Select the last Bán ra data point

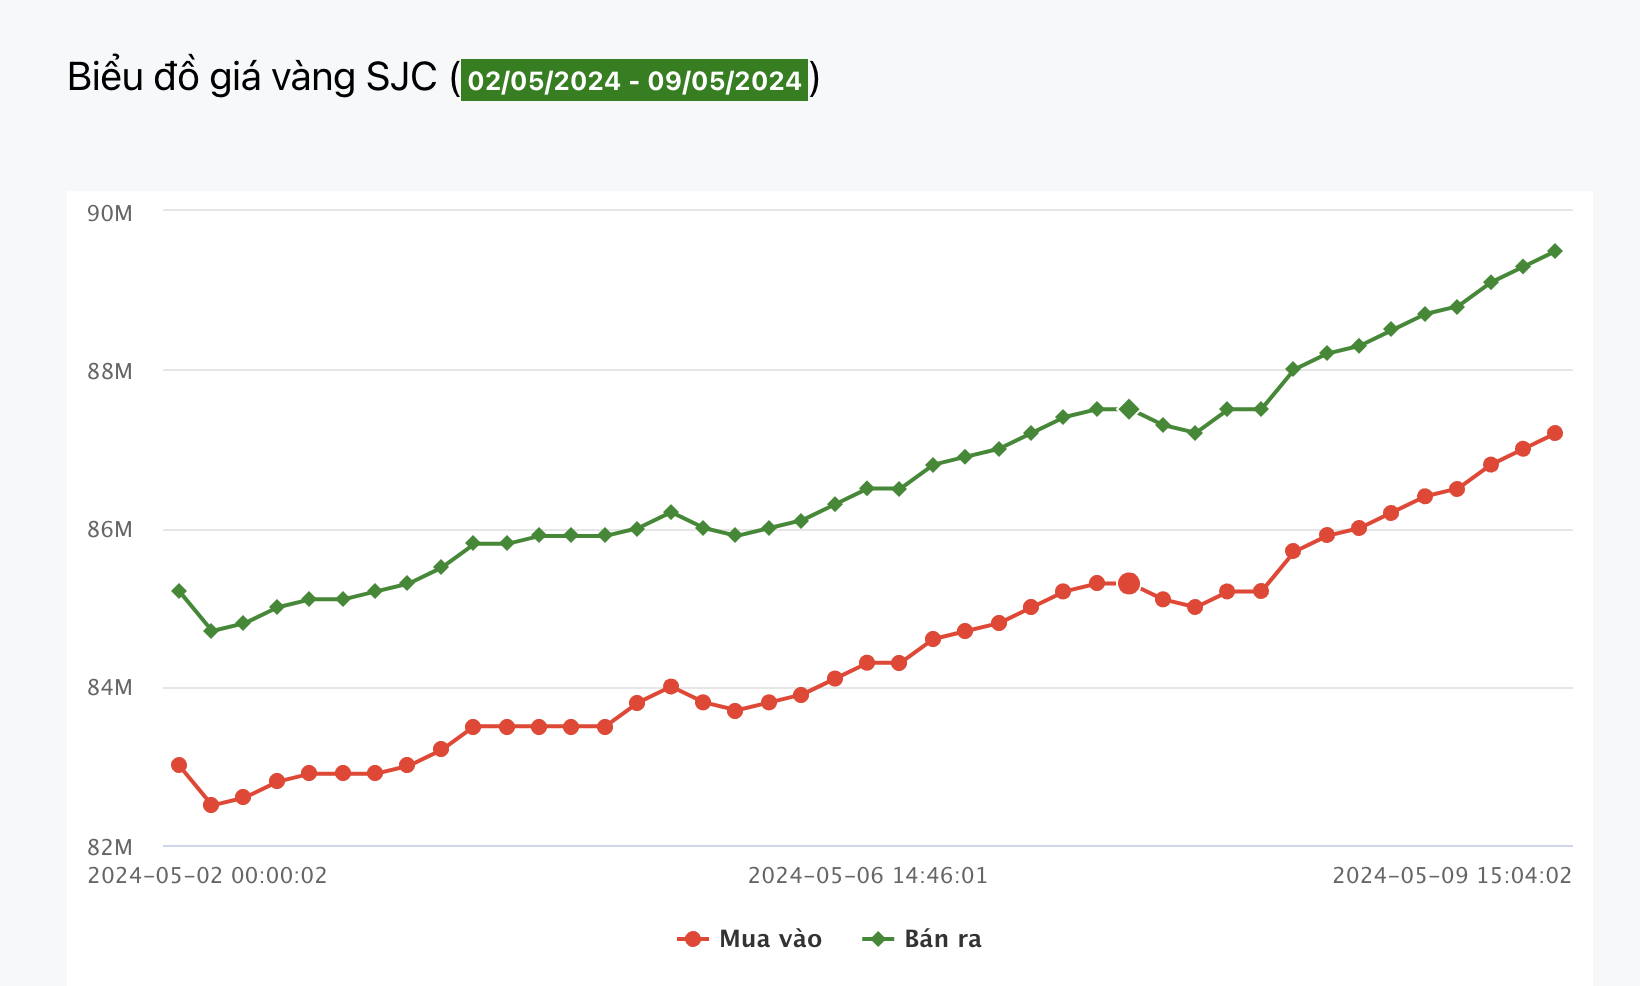coord(1554,251)
